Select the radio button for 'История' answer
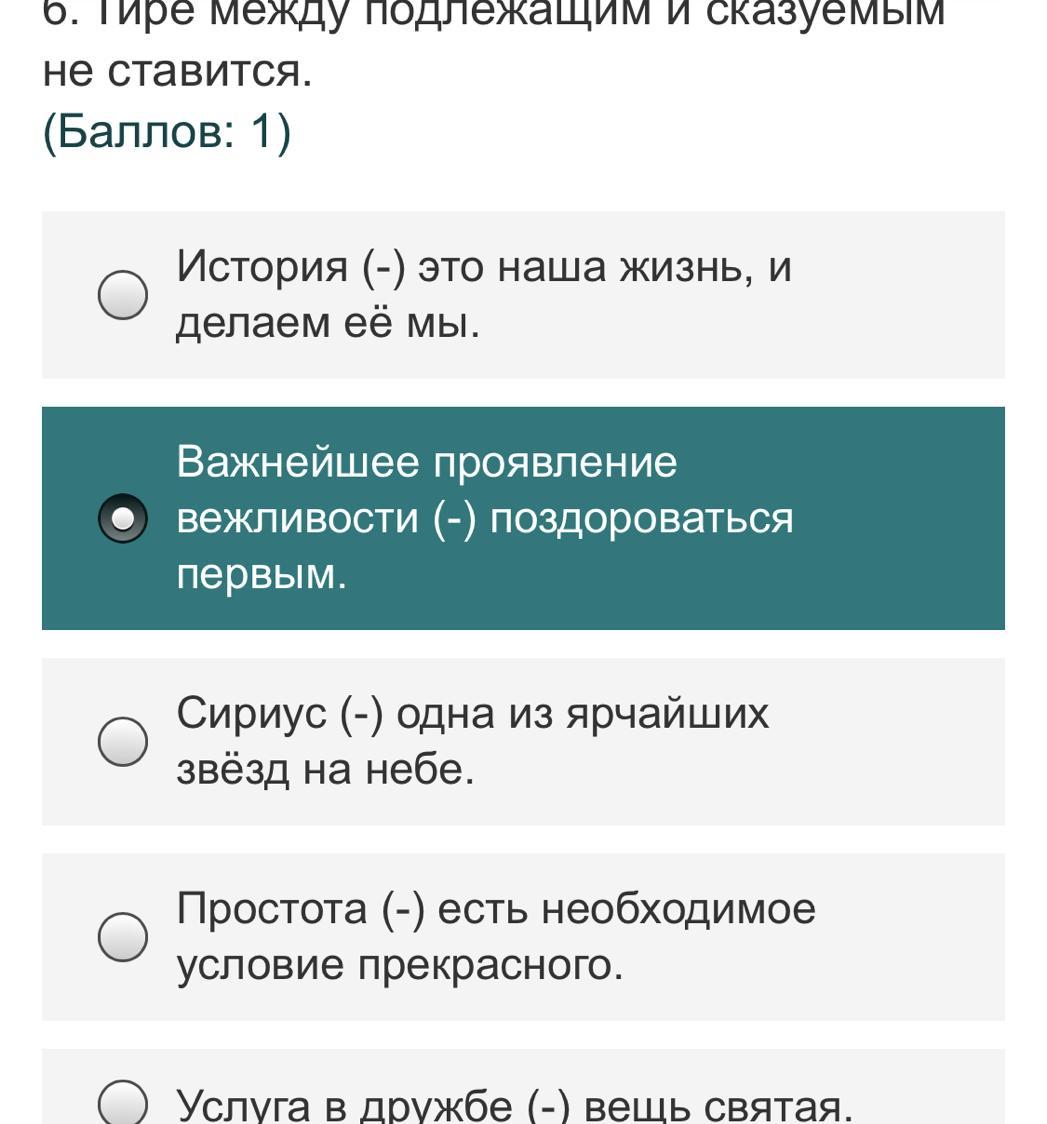This screenshot has height=1124, width=1047. point(123,295)
